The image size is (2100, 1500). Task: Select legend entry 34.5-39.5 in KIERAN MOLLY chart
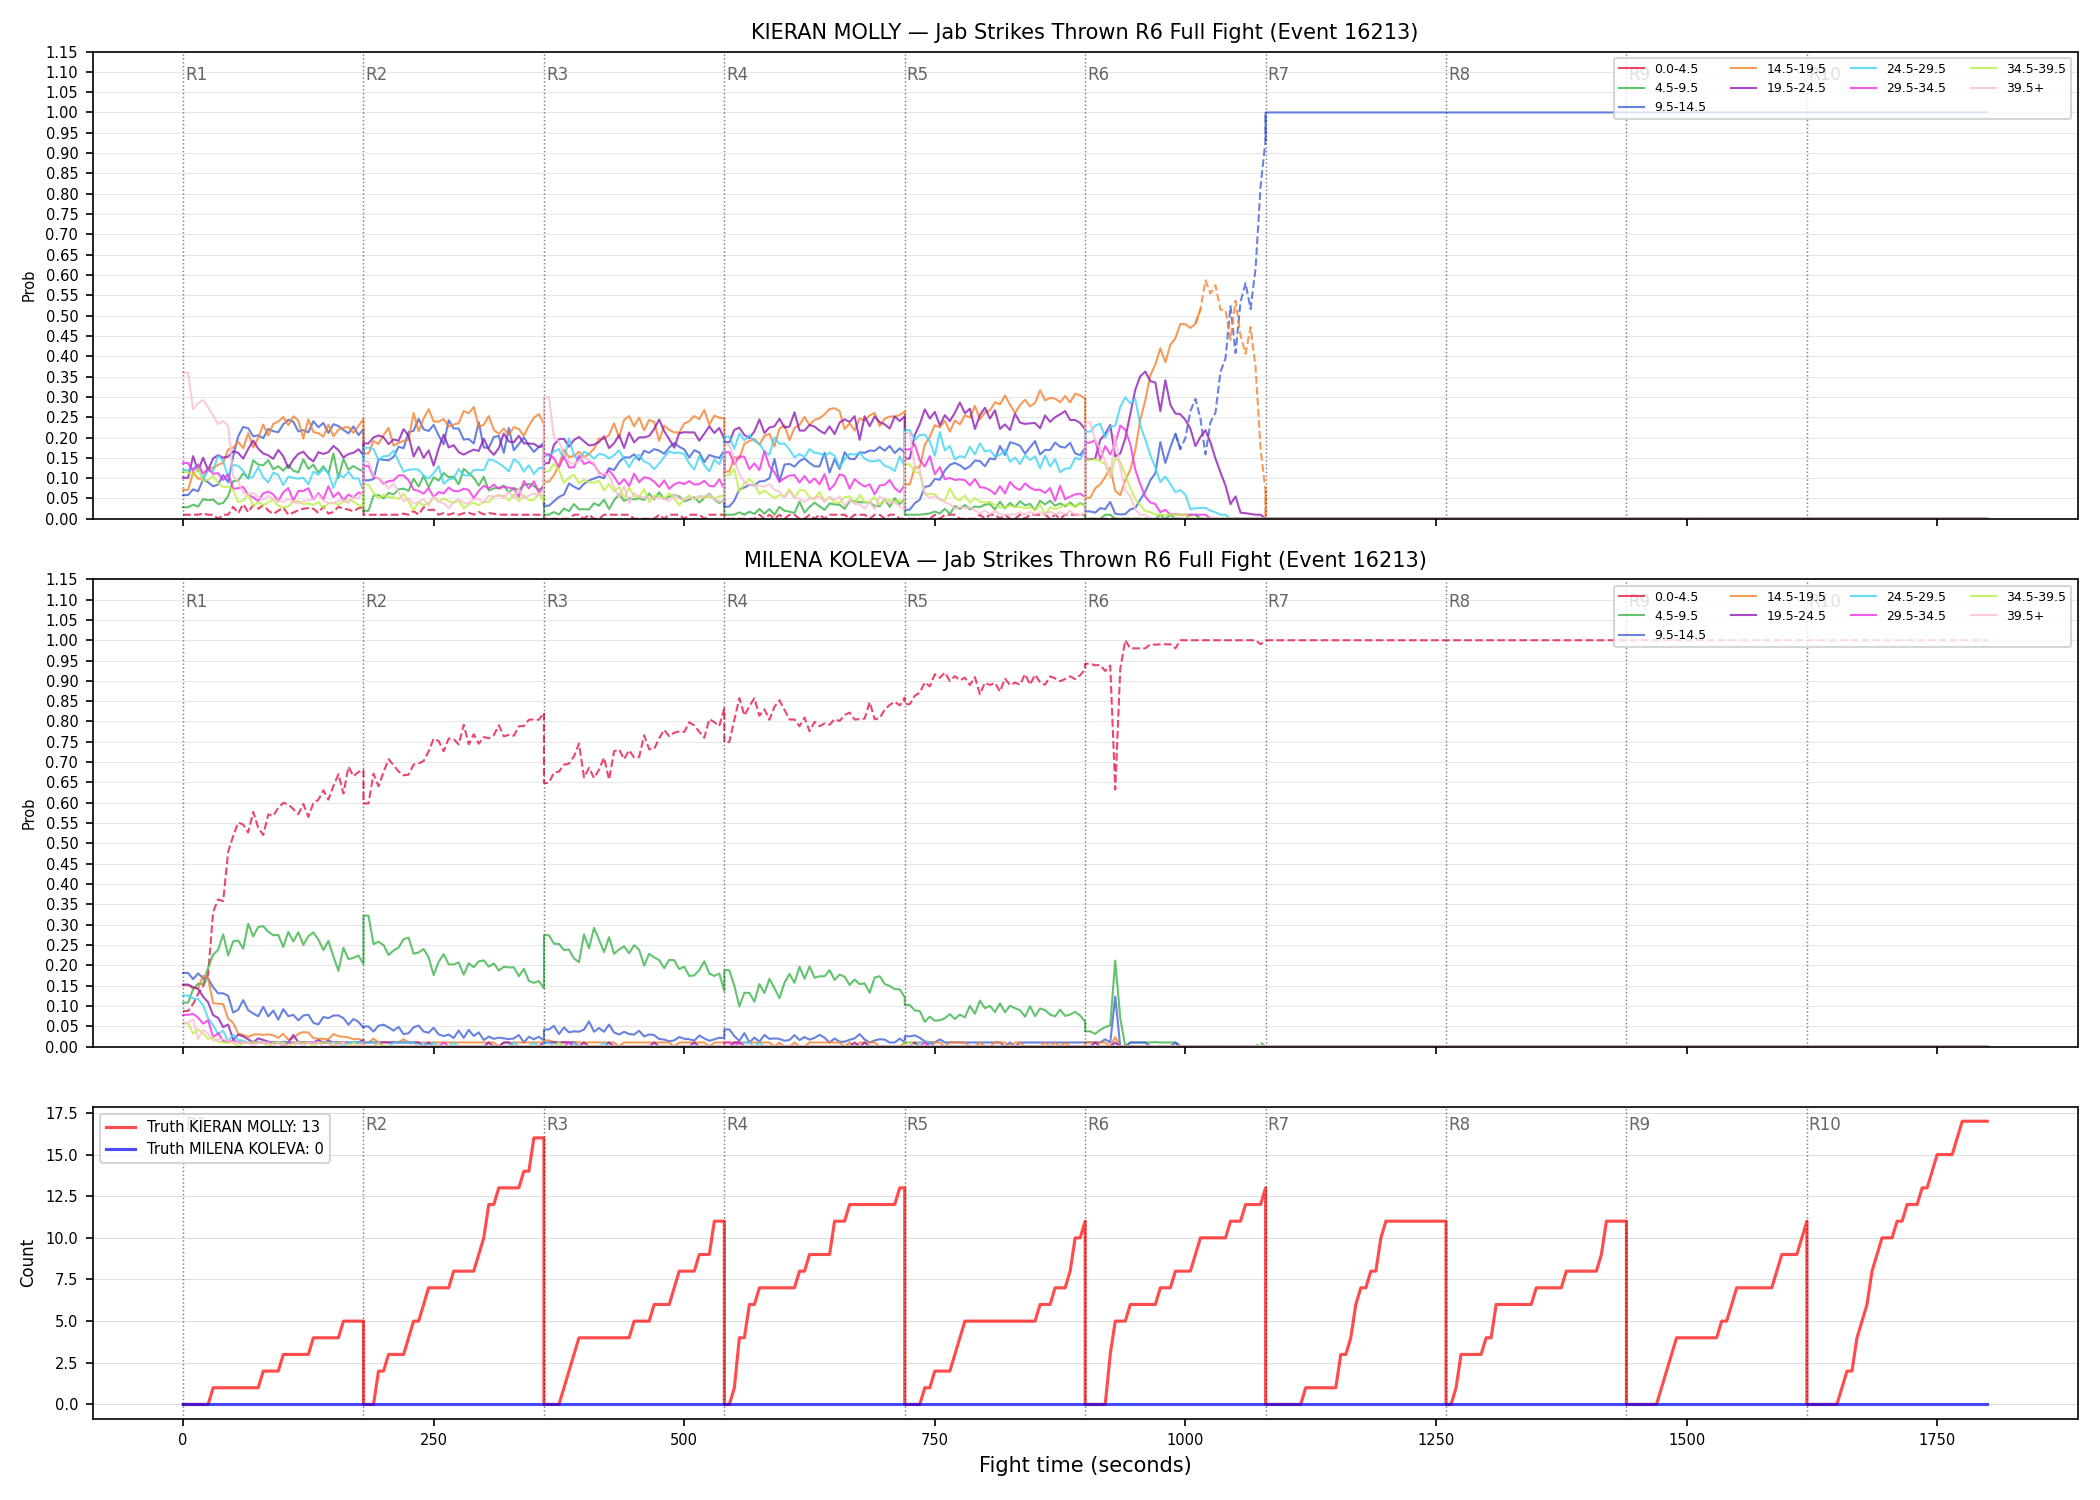tap(2018, 69)
